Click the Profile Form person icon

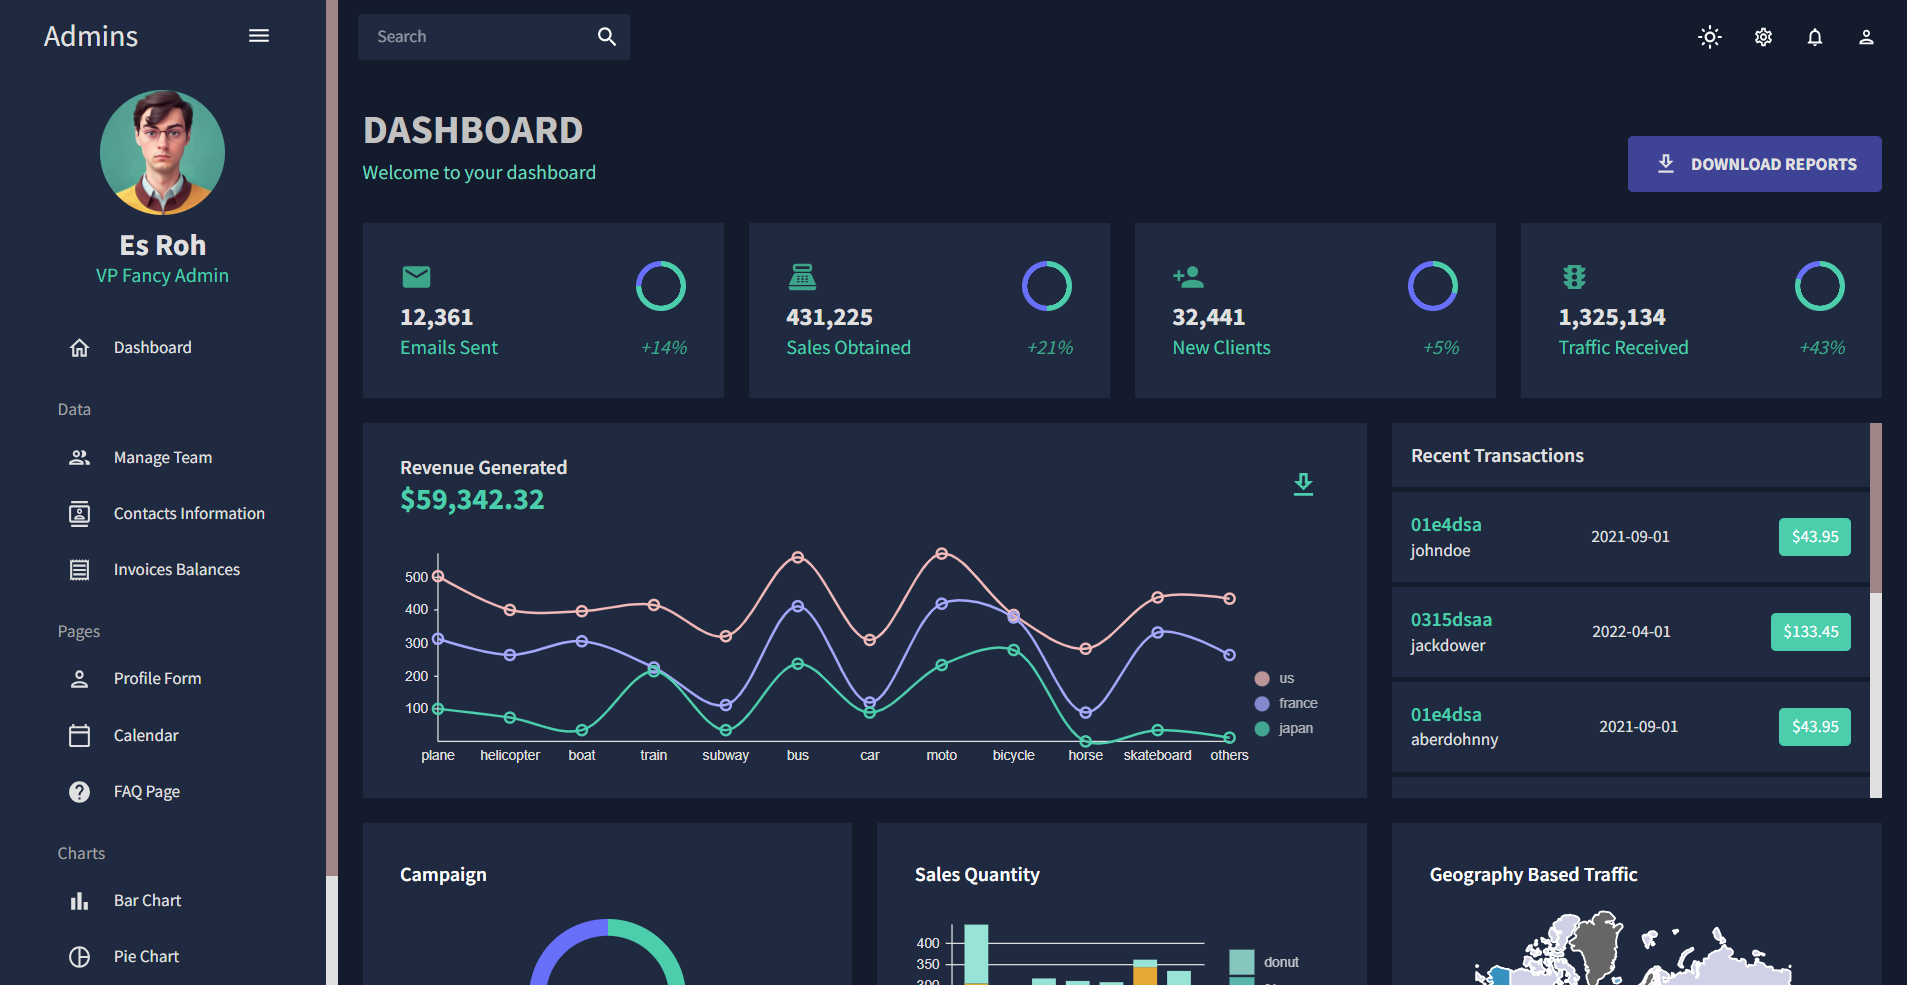tap(80, 679)
